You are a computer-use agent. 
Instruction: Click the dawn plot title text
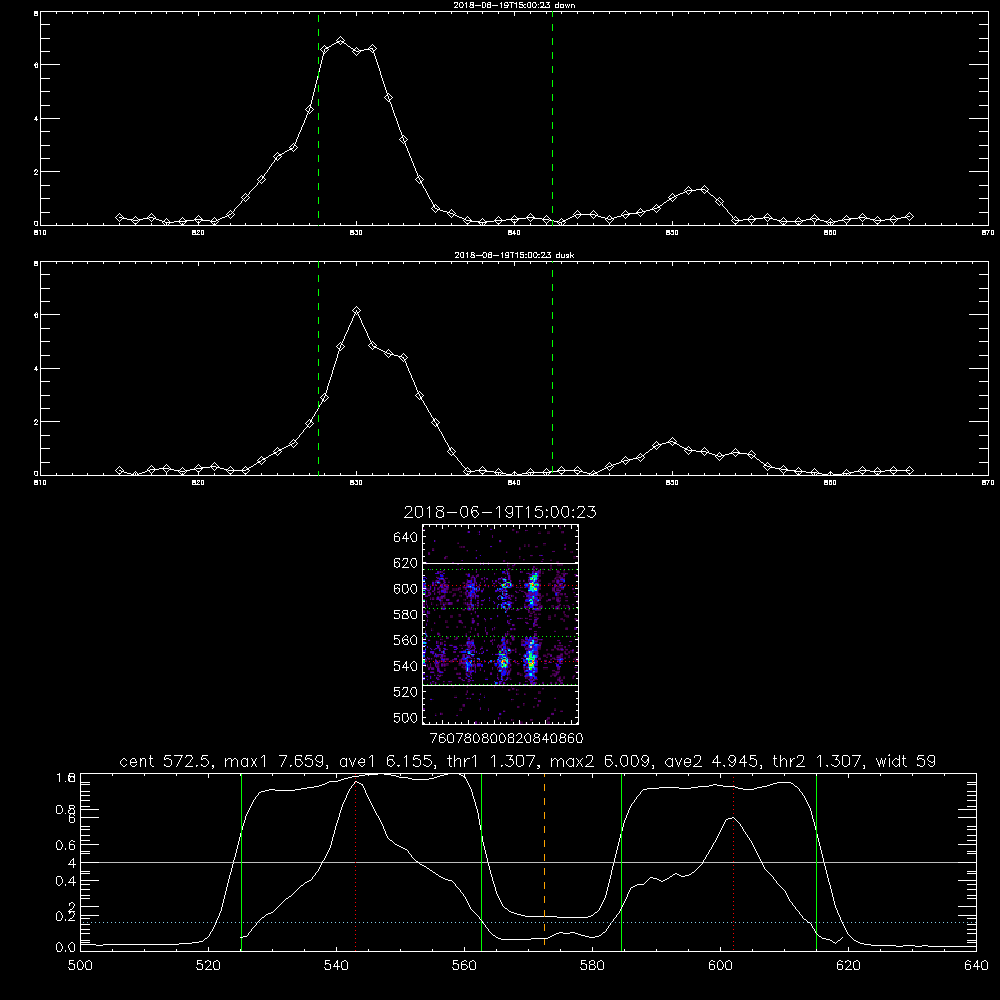point(514,4)
